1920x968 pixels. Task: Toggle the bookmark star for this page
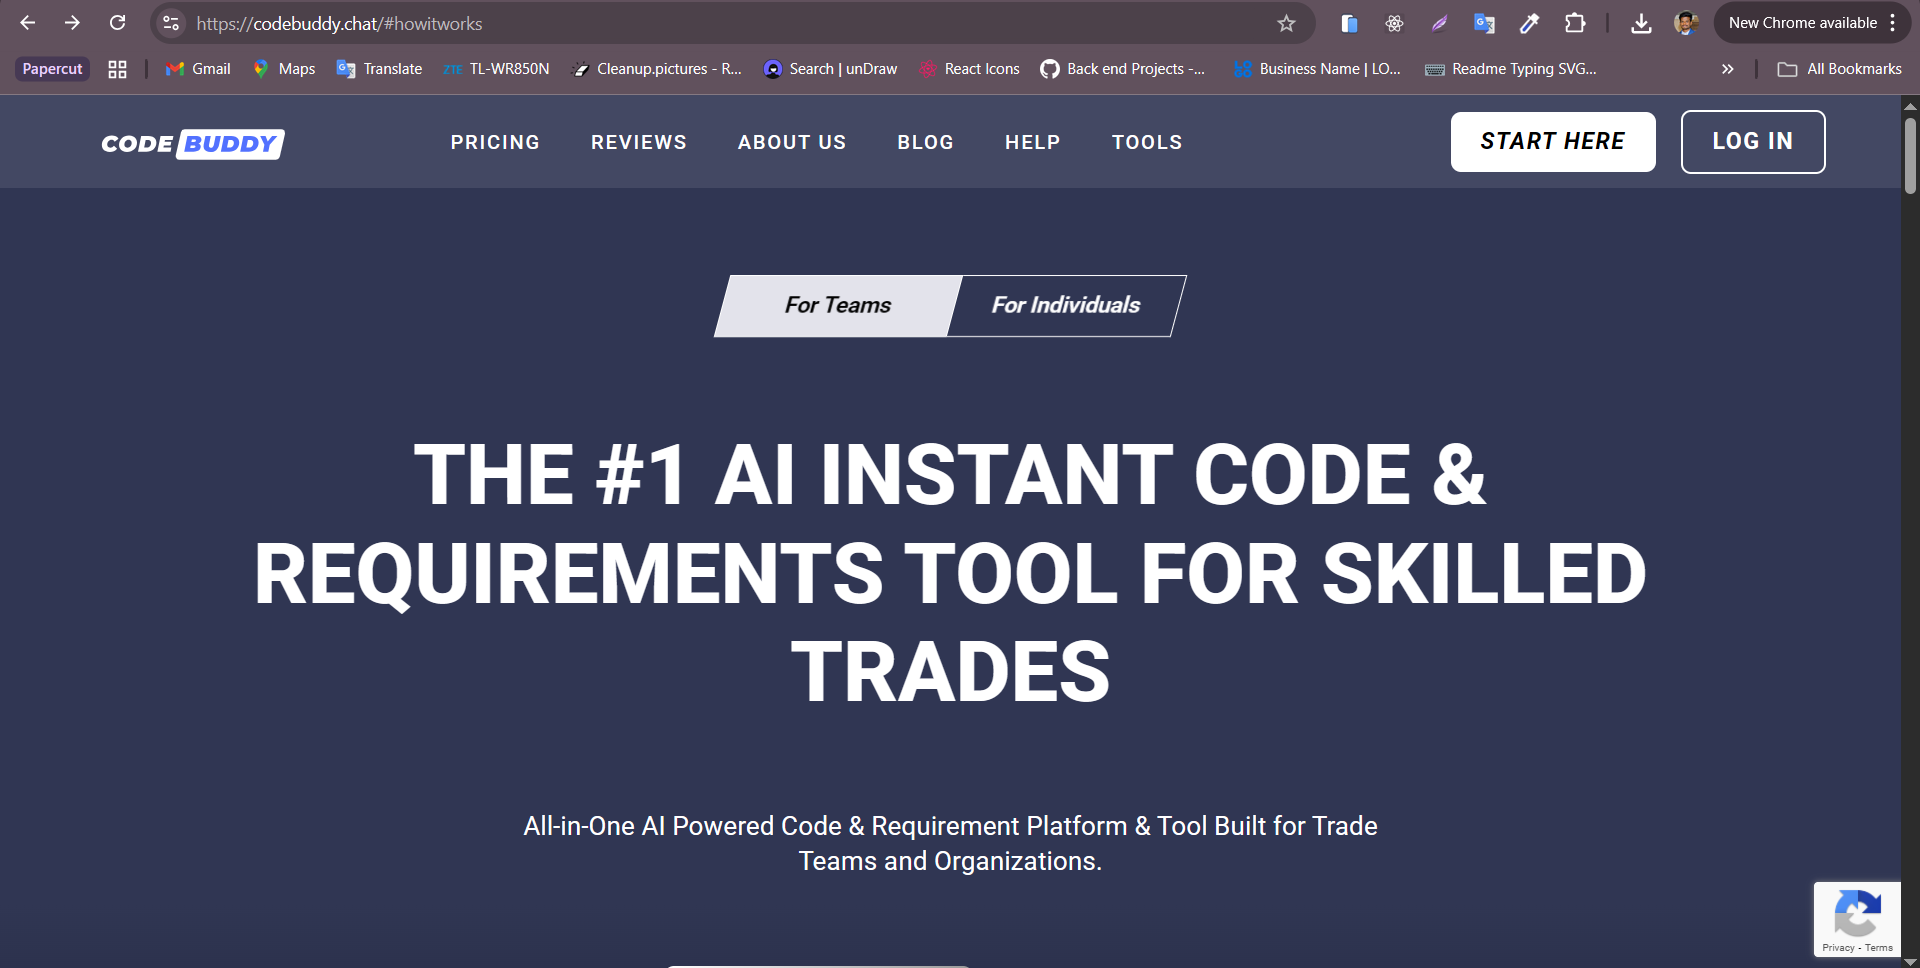pos(1288,23)
